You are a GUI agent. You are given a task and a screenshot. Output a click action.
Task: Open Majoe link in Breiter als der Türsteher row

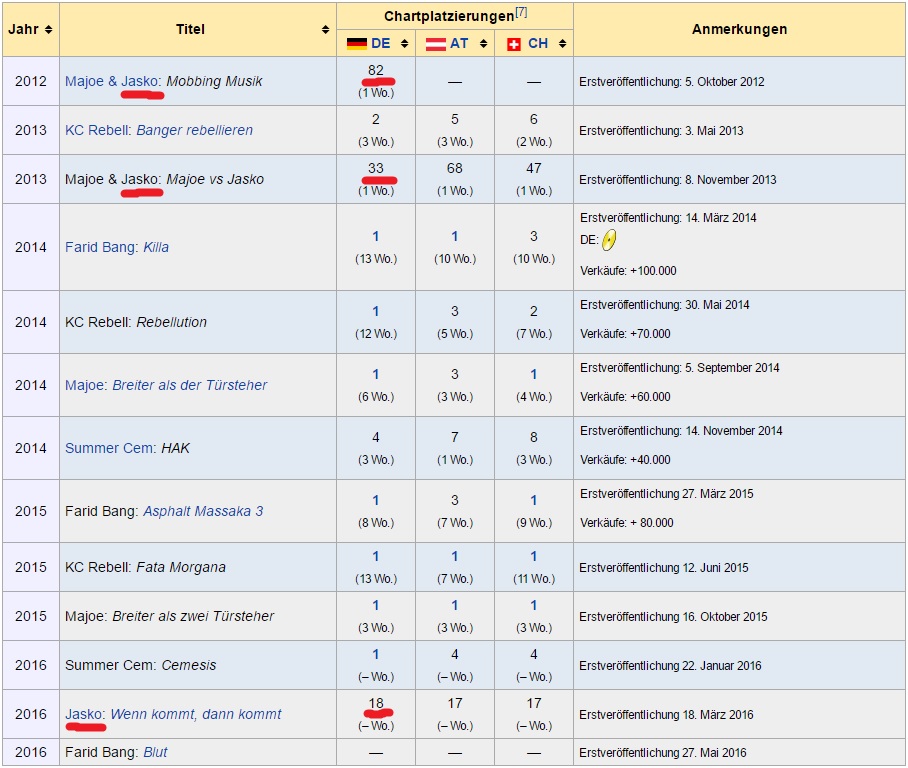86,385
